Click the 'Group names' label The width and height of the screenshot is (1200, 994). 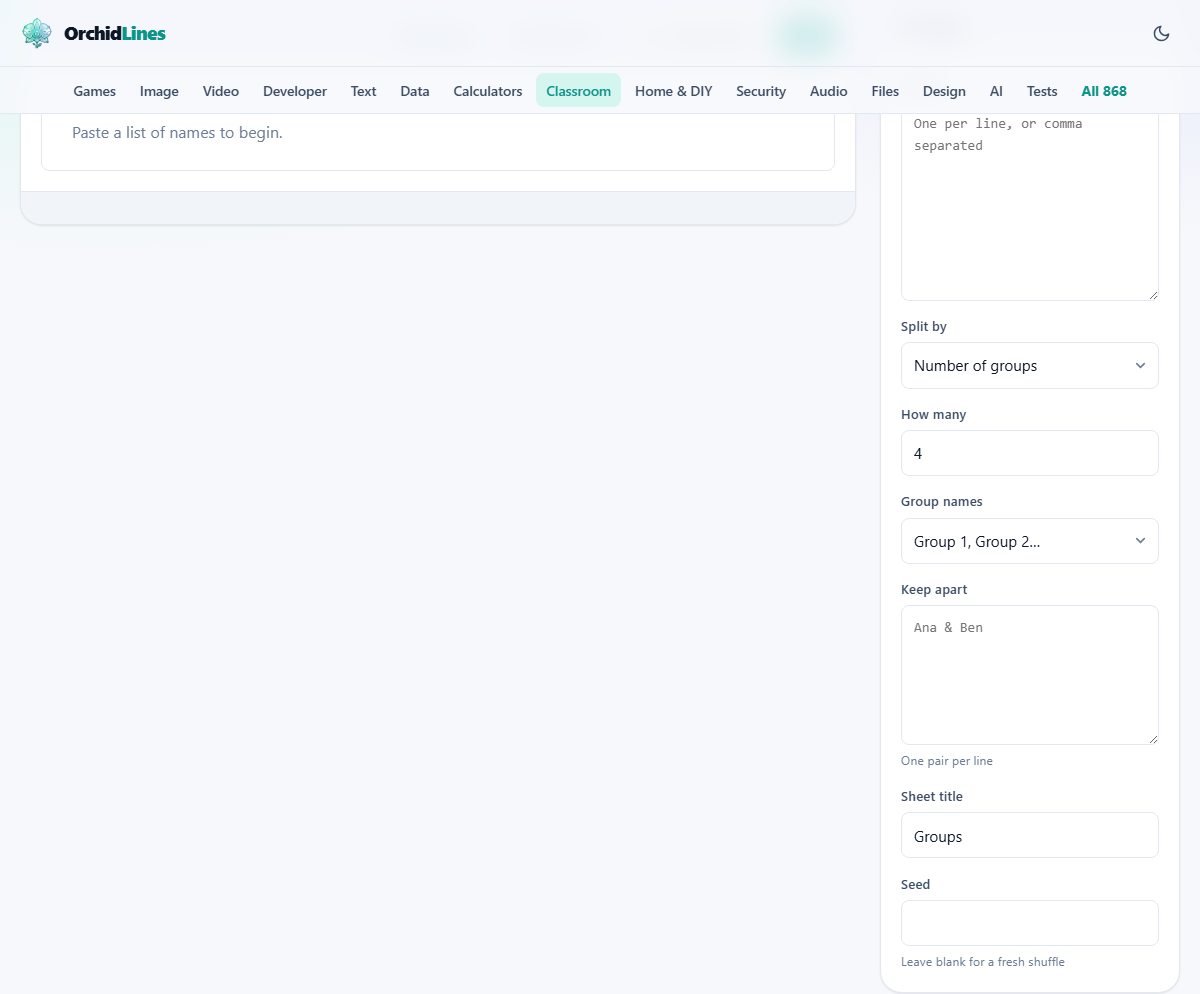[942, 502]
